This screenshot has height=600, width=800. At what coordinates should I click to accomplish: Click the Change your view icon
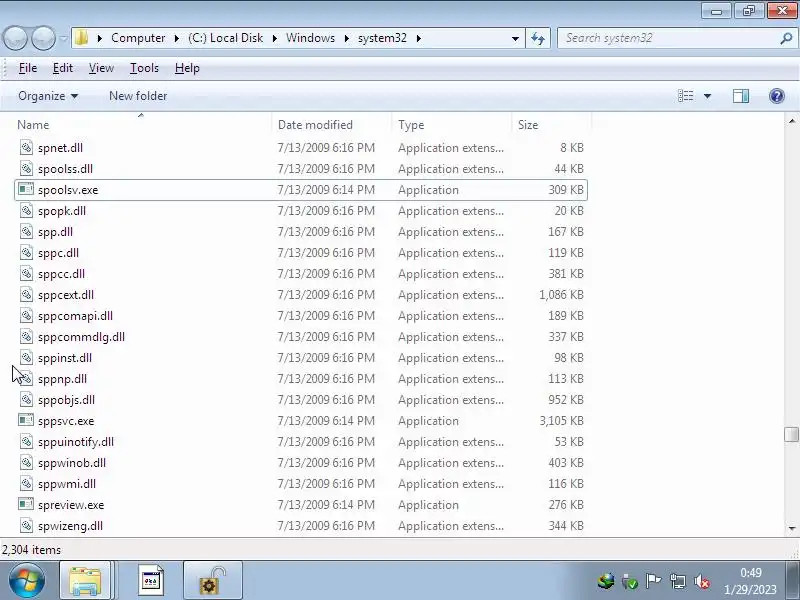pos(685,96)
